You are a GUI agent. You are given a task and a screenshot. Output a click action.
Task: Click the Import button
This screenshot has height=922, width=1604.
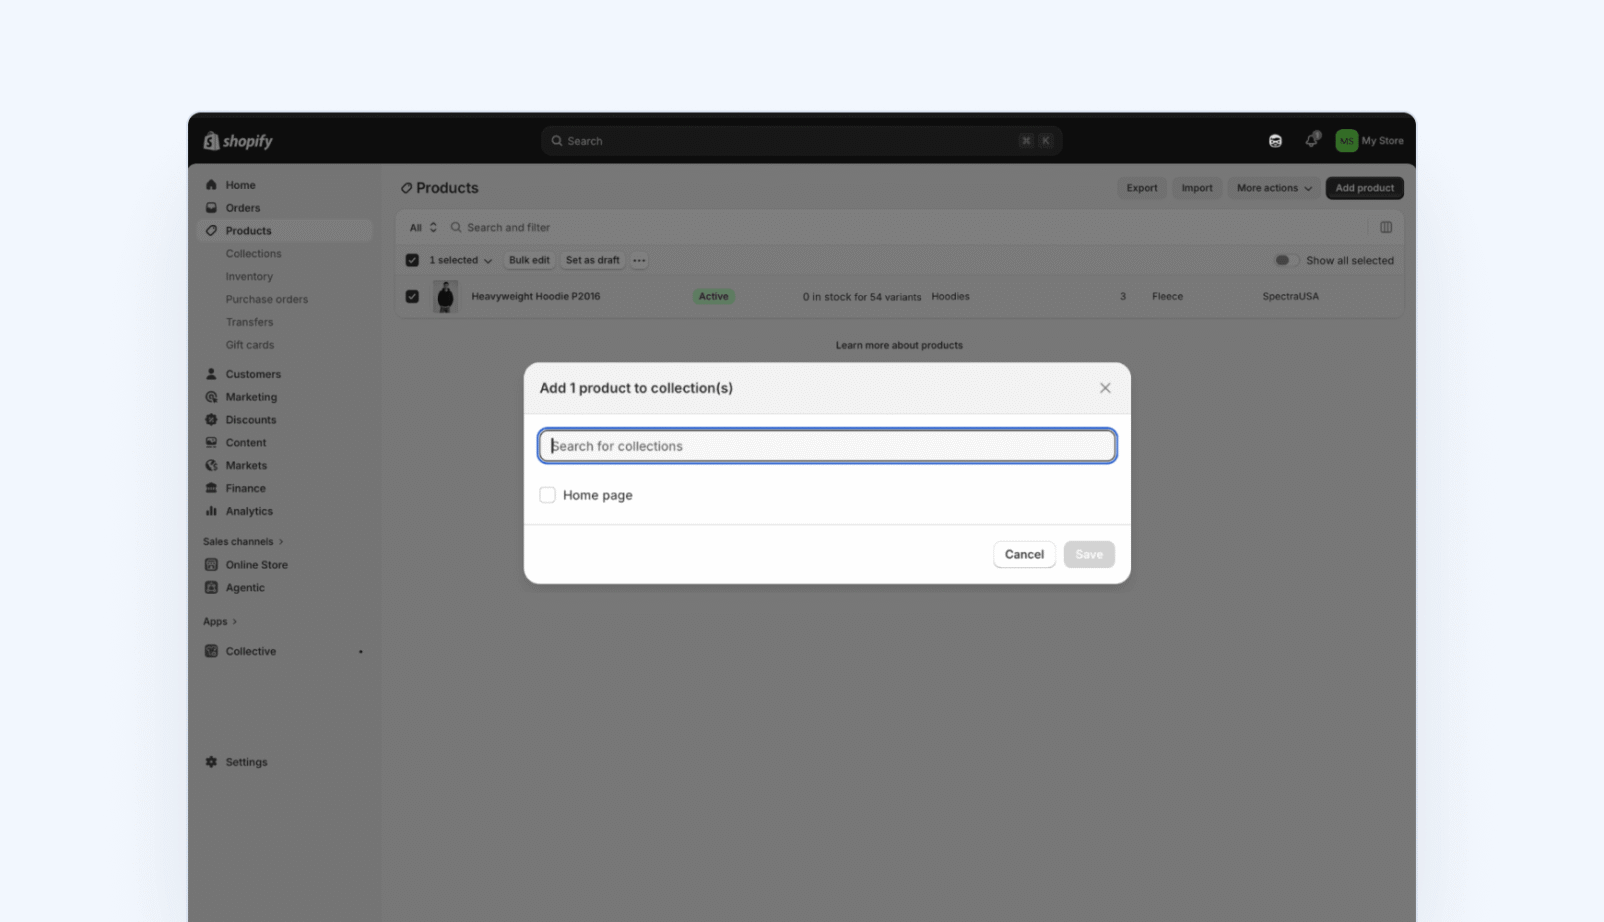tap(1196, 188)
